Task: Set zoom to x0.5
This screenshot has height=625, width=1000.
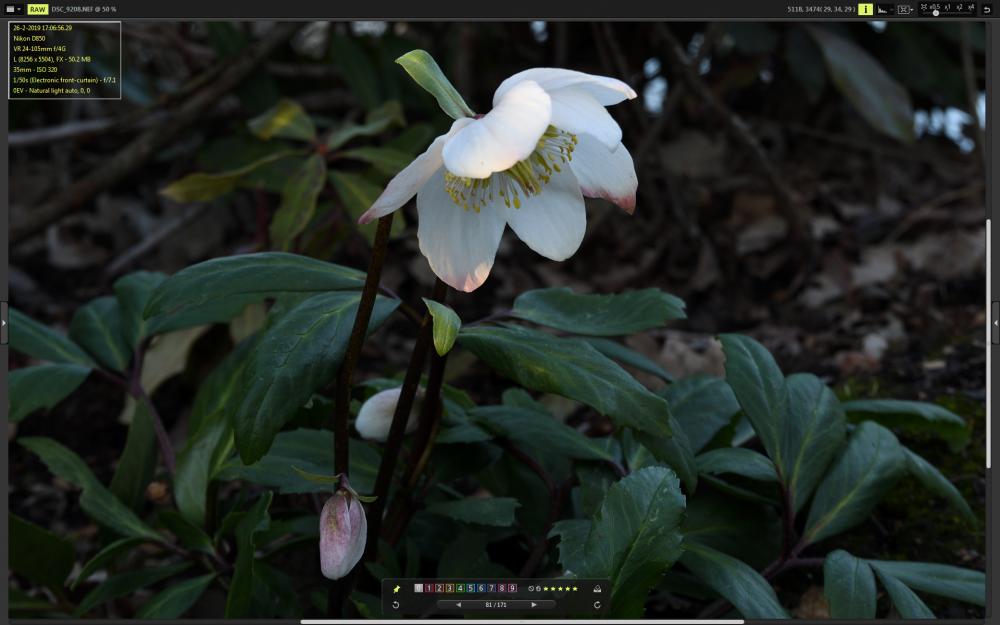Action: point(935,7)
